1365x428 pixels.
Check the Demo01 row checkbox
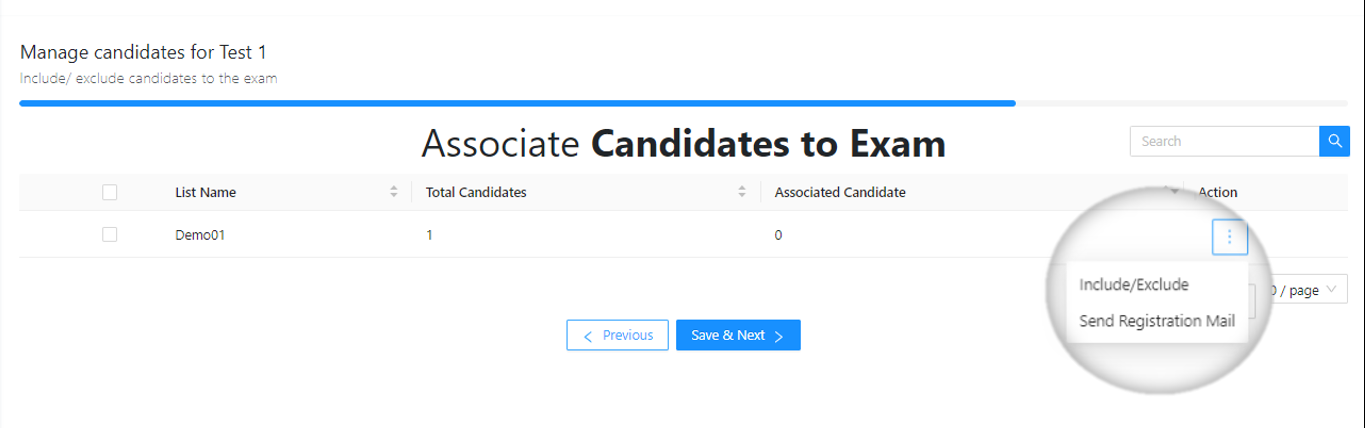click(110, 234)
